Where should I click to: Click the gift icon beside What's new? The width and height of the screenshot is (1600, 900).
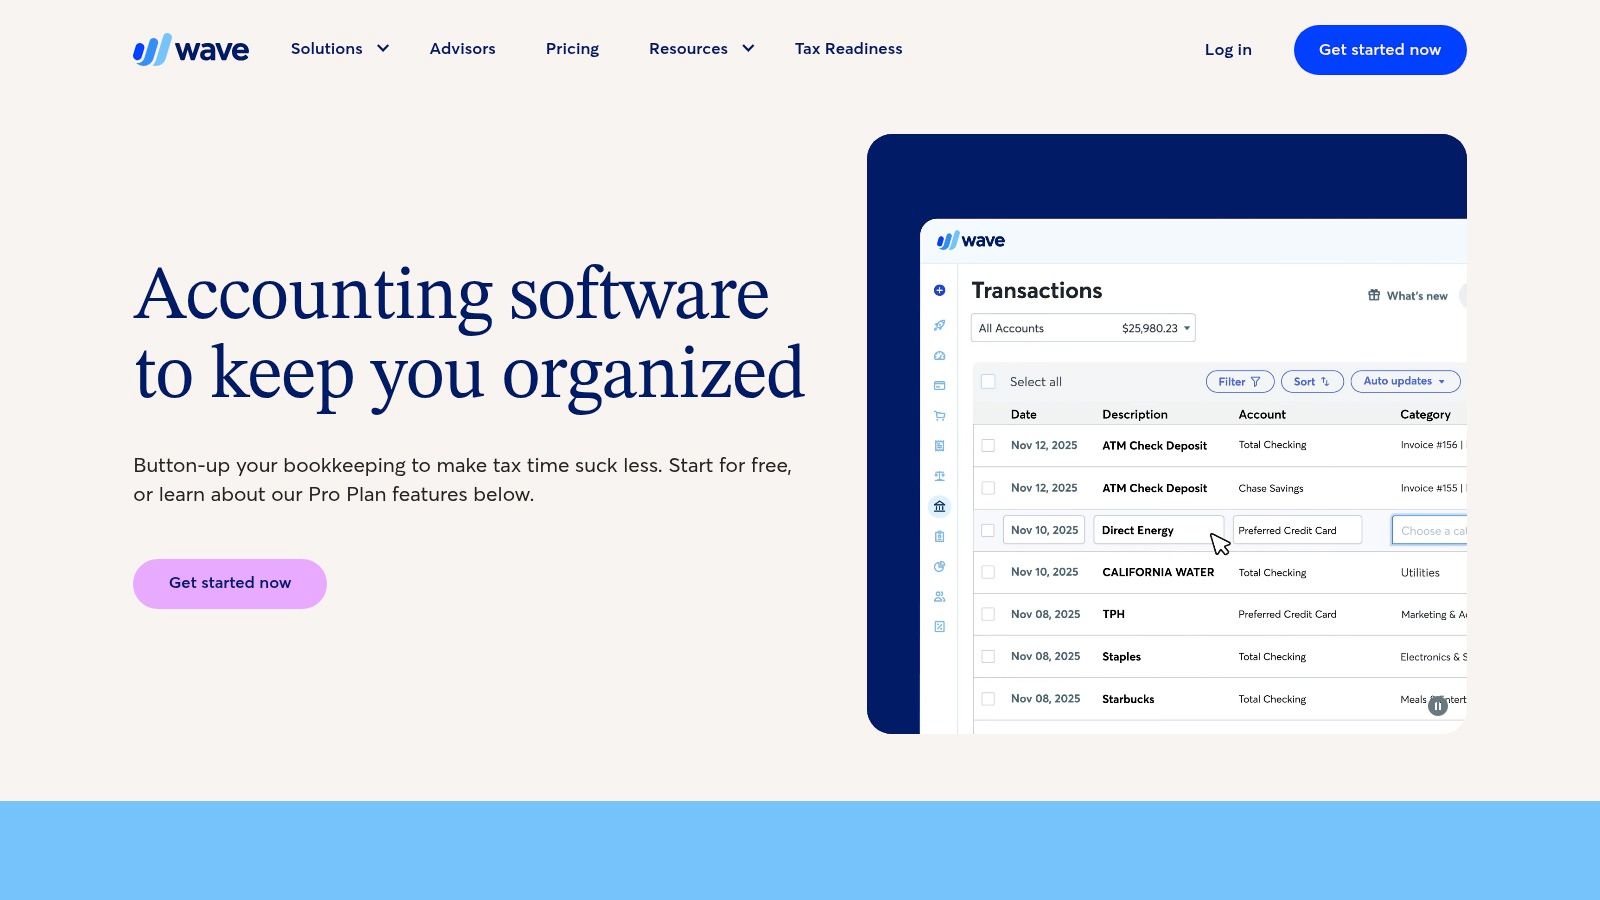1374,295
